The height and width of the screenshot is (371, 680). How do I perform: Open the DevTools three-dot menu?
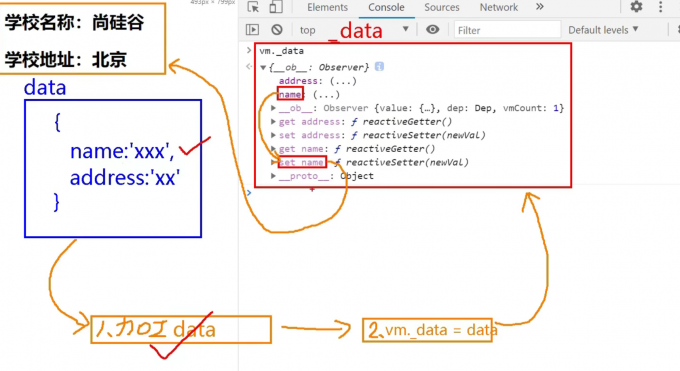660,7
